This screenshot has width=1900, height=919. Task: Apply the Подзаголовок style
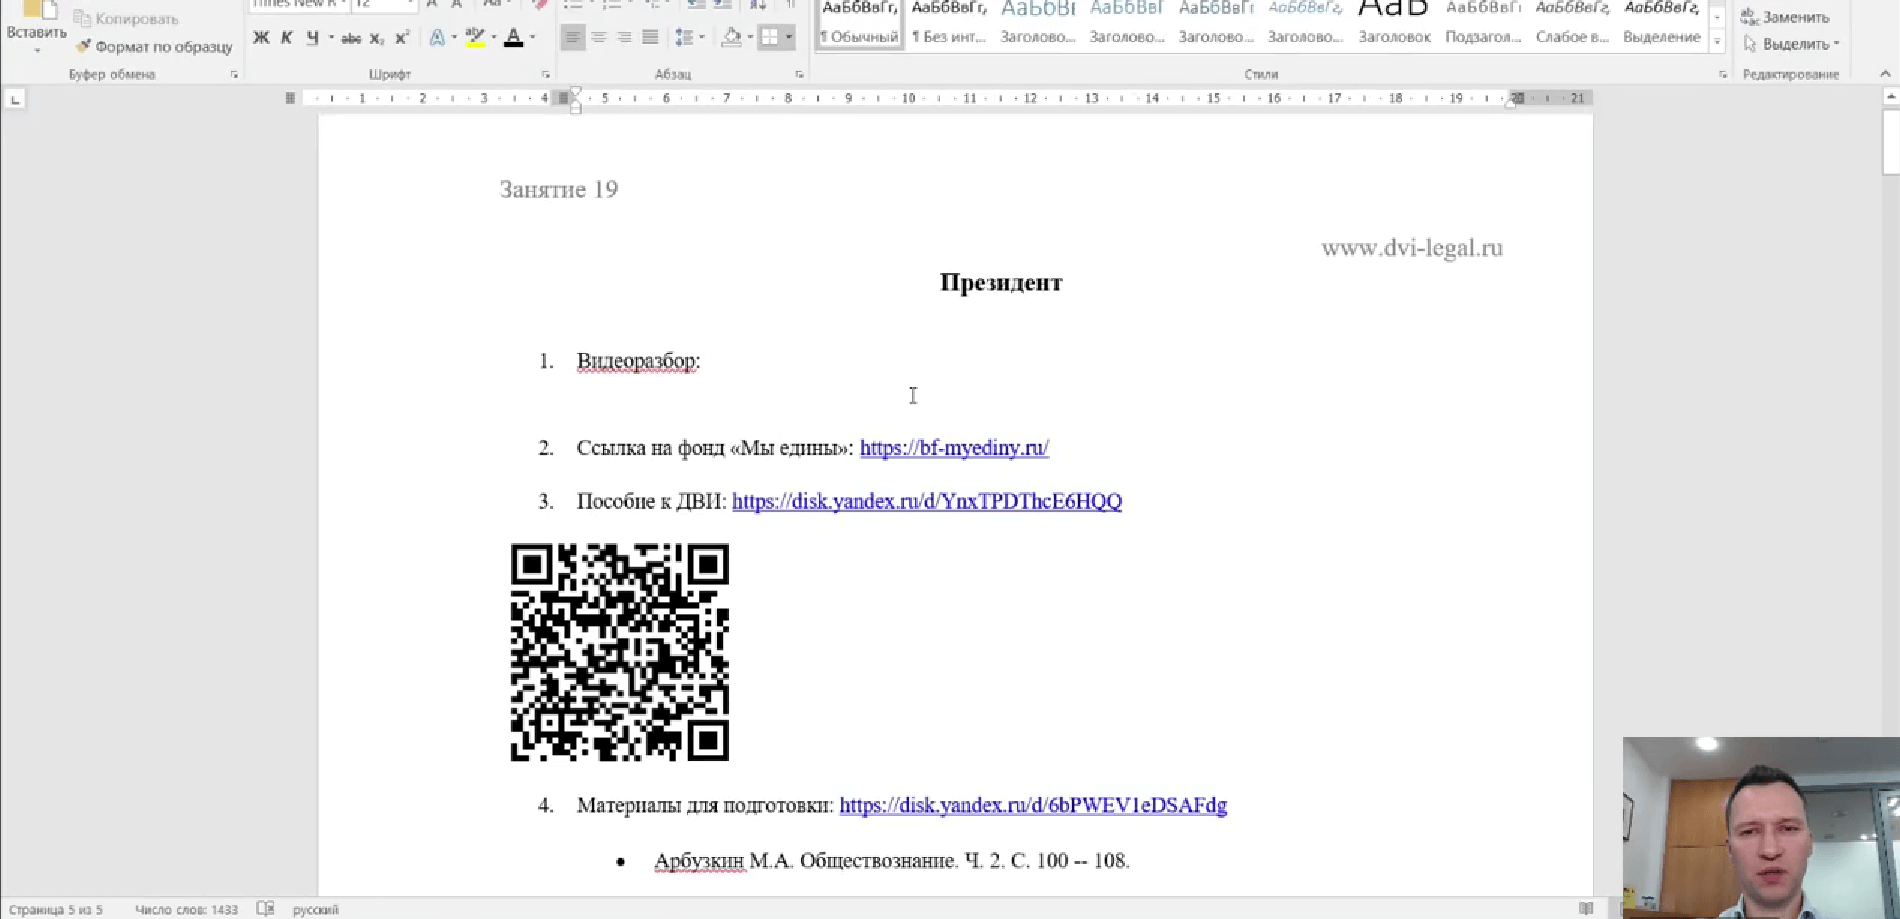click(1483, 24)
